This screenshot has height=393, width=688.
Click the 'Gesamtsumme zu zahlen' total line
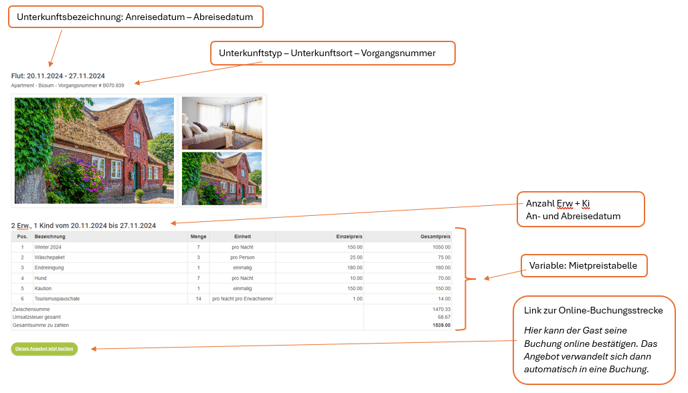[232, 325]
